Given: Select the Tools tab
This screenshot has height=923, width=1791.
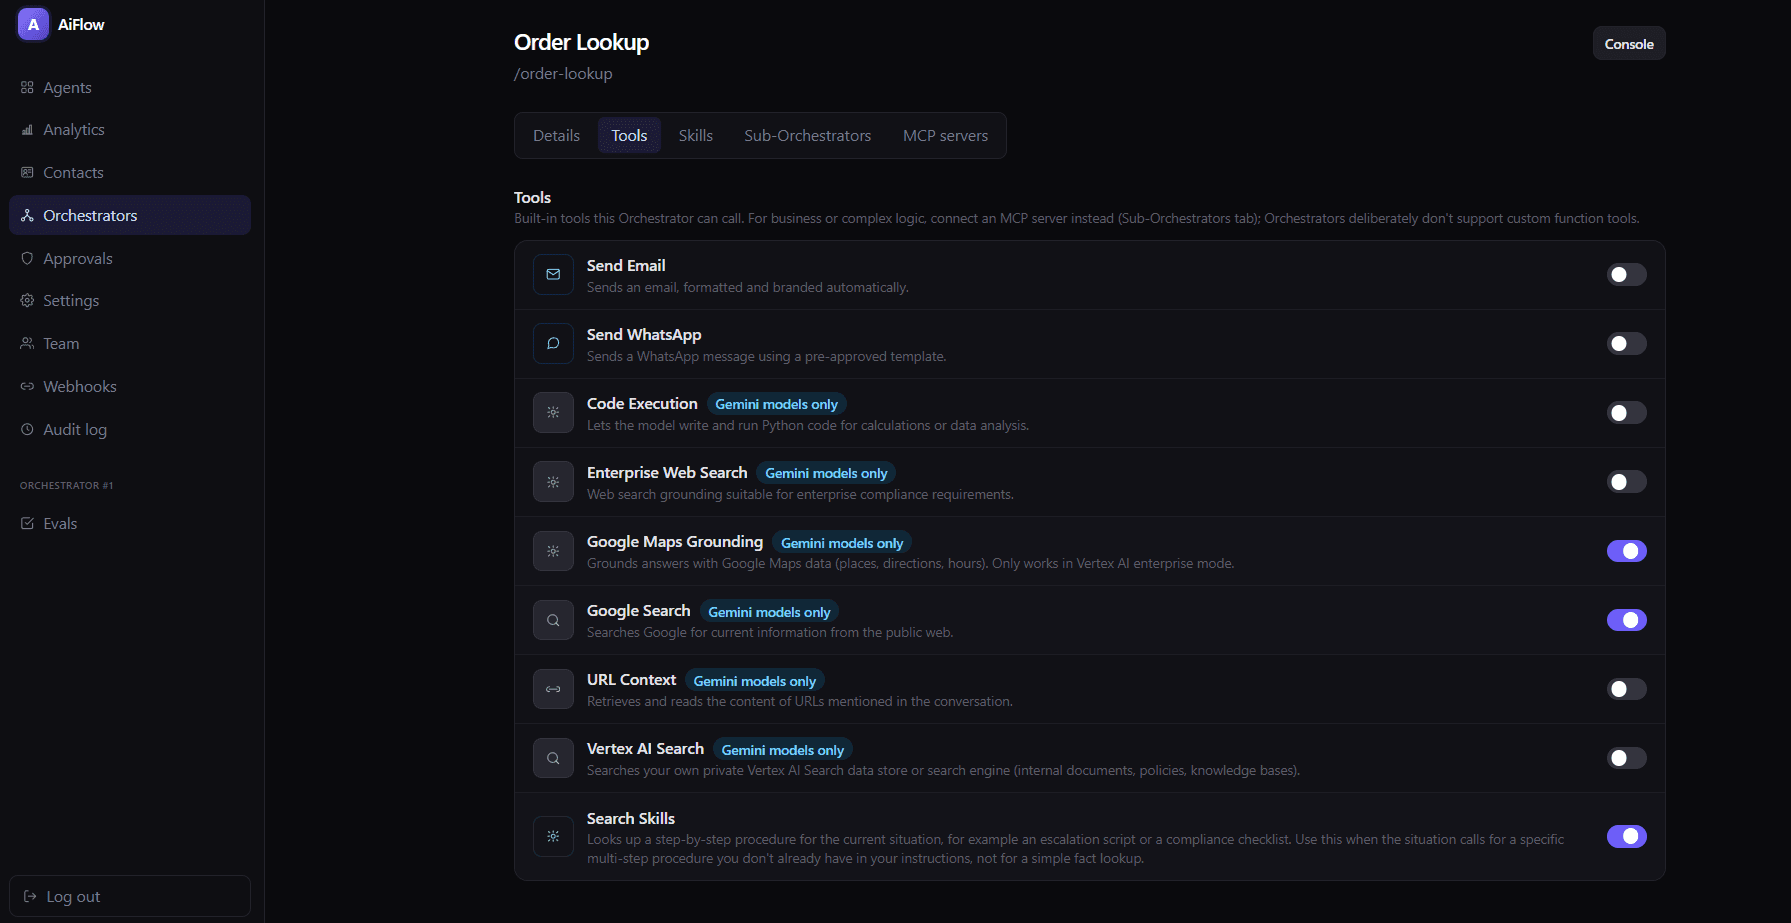Looking at the screenshot, I should (x=629, y=135).
